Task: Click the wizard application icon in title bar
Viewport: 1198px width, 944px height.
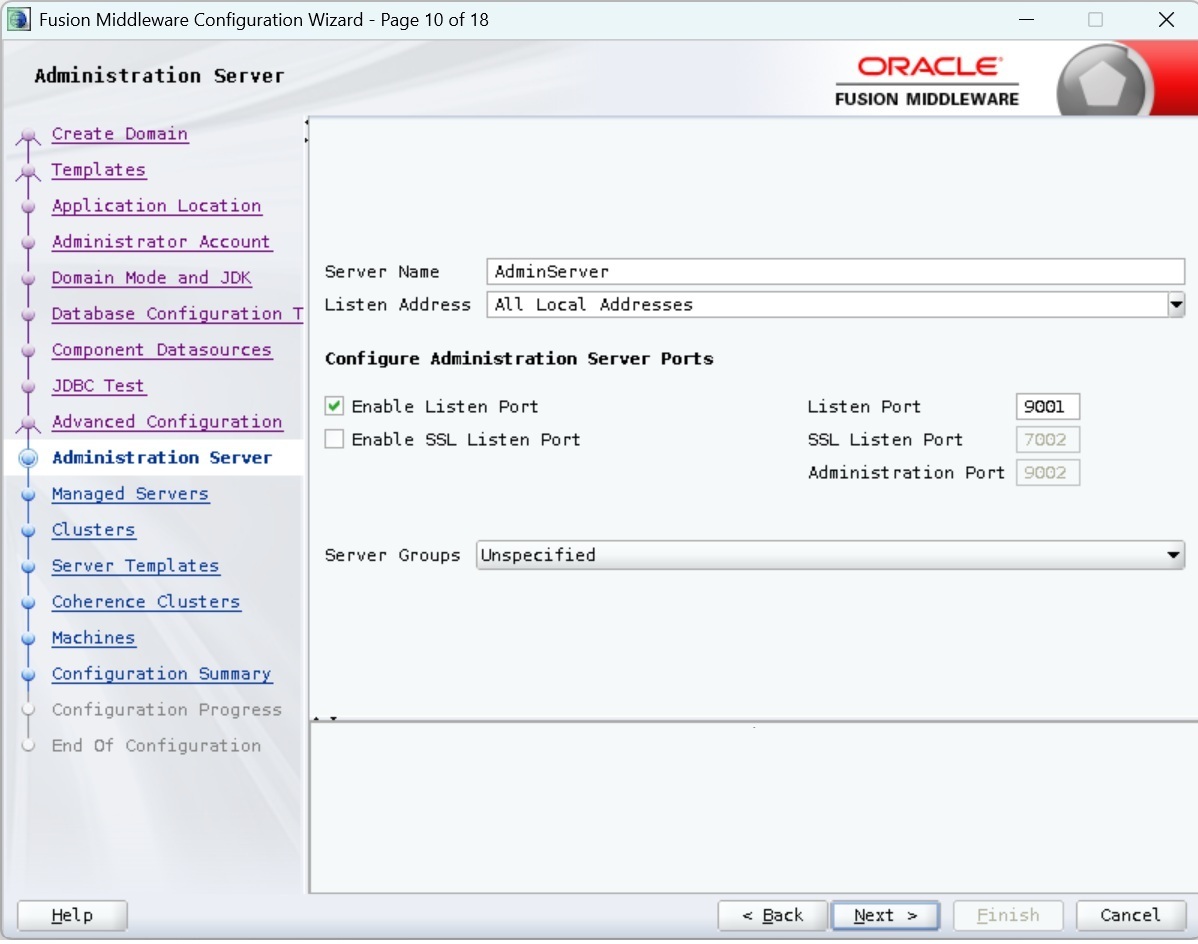Action: coord(18,19)
